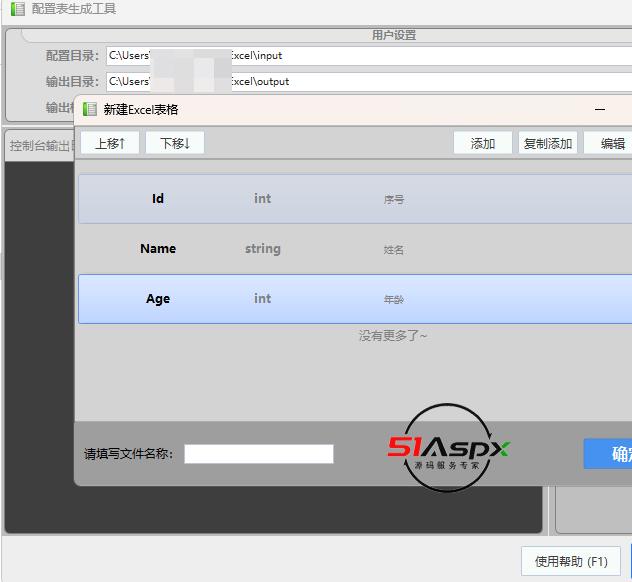Minimize the 新建Excel表格 dialog
Image resolution: width=632 pixels, height=582 pixels.
pyautogui.click(x=600, y=109)
